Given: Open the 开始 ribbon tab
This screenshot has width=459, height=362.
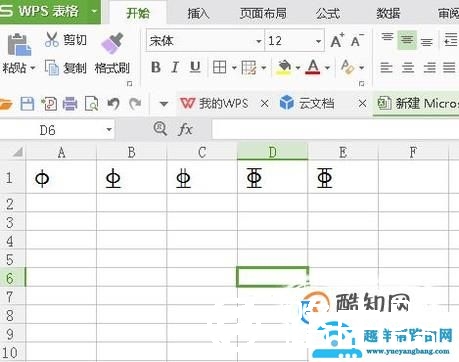Looking at the screenshot, I should point(138,13).
